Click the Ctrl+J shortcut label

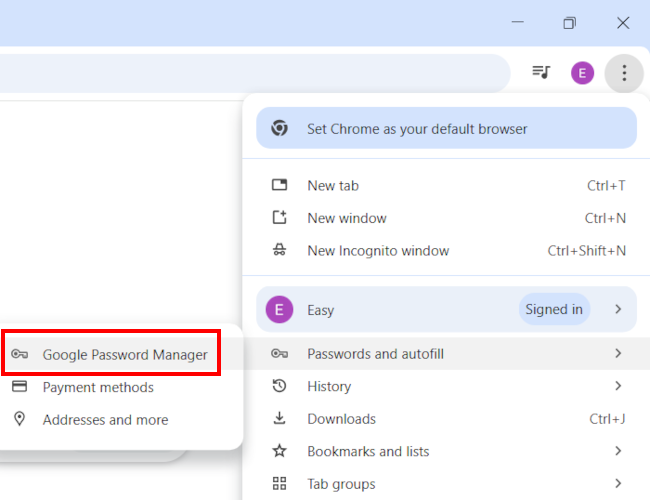coord(607,419)
